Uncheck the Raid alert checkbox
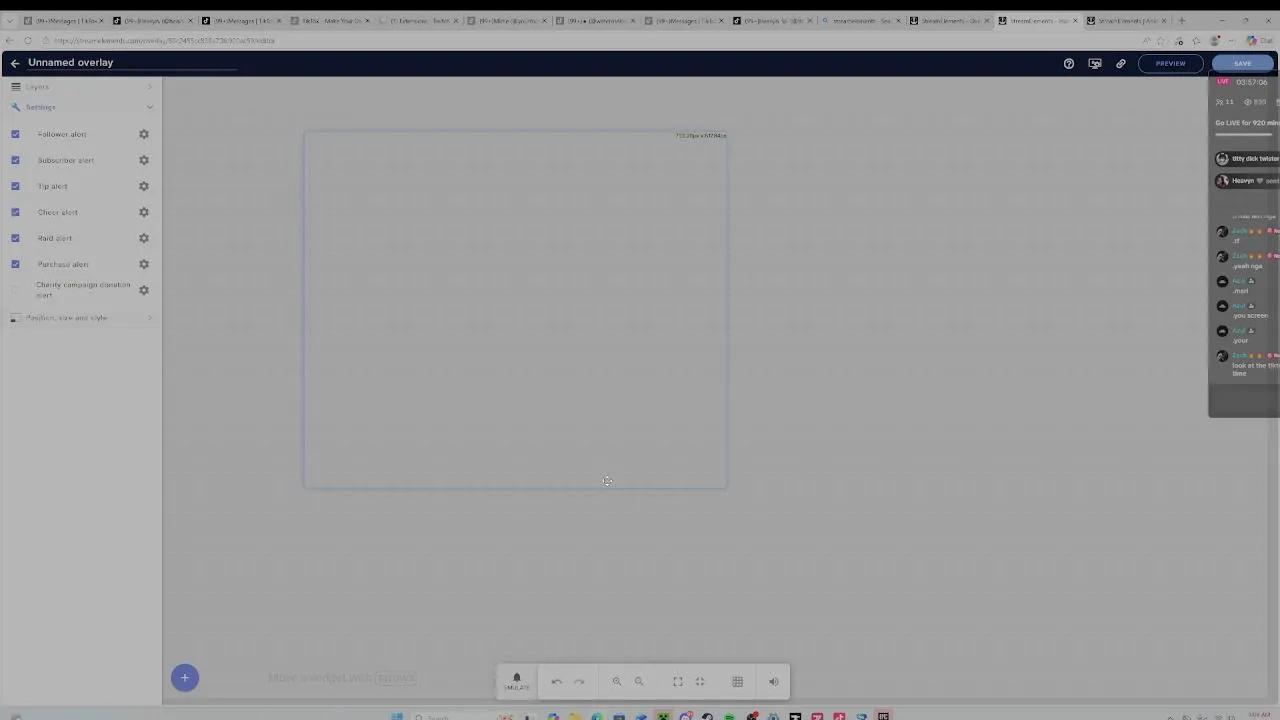Image resolution: width=1280 pixels, height=720 pixels. pos(15,238)
